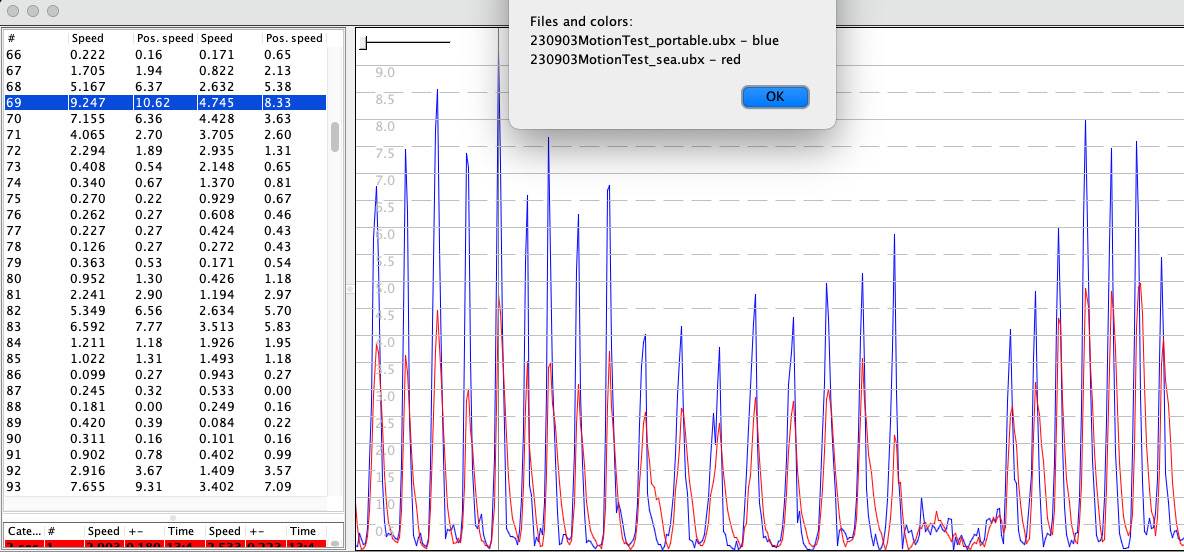
Task: Select row 93 in the speed table
Action: pyautogui.click(x=165, y=487)
